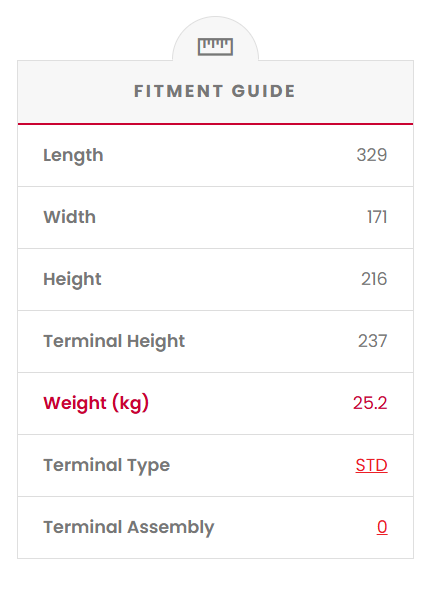
Task: Click the semicircle tab holding the ruler
Action: point(215,38)
